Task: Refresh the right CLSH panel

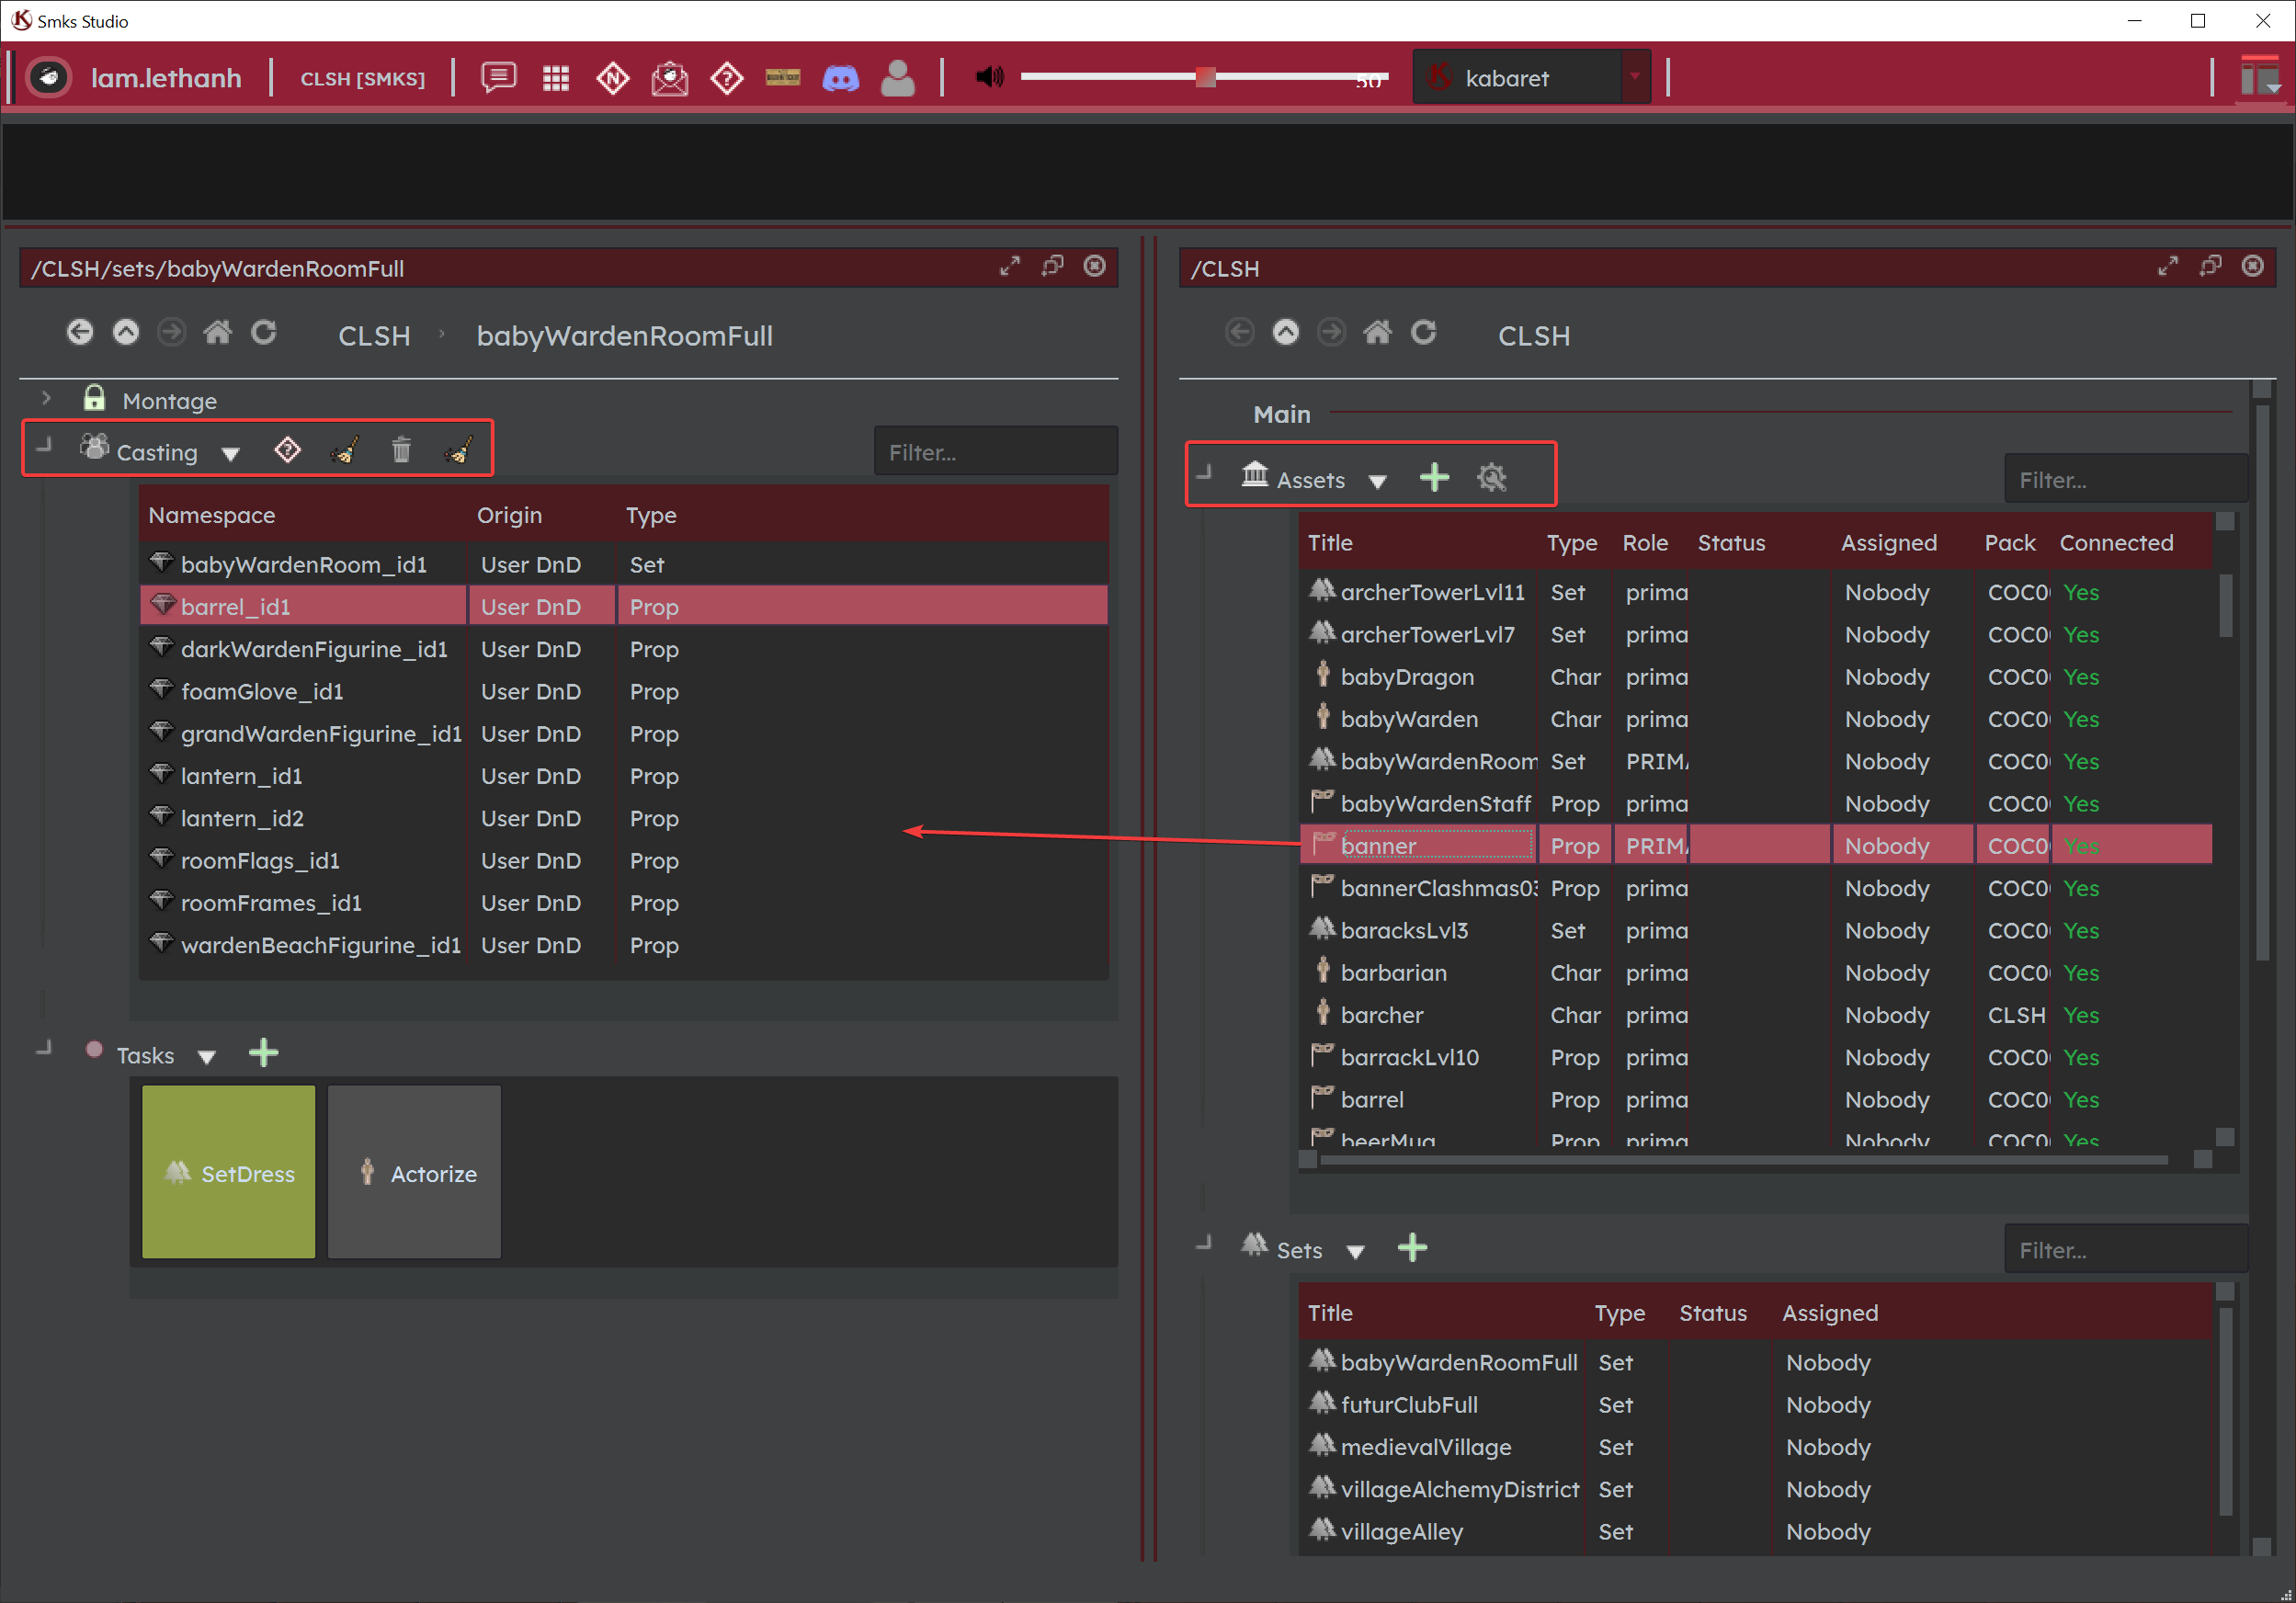Action: [1423, 332]
